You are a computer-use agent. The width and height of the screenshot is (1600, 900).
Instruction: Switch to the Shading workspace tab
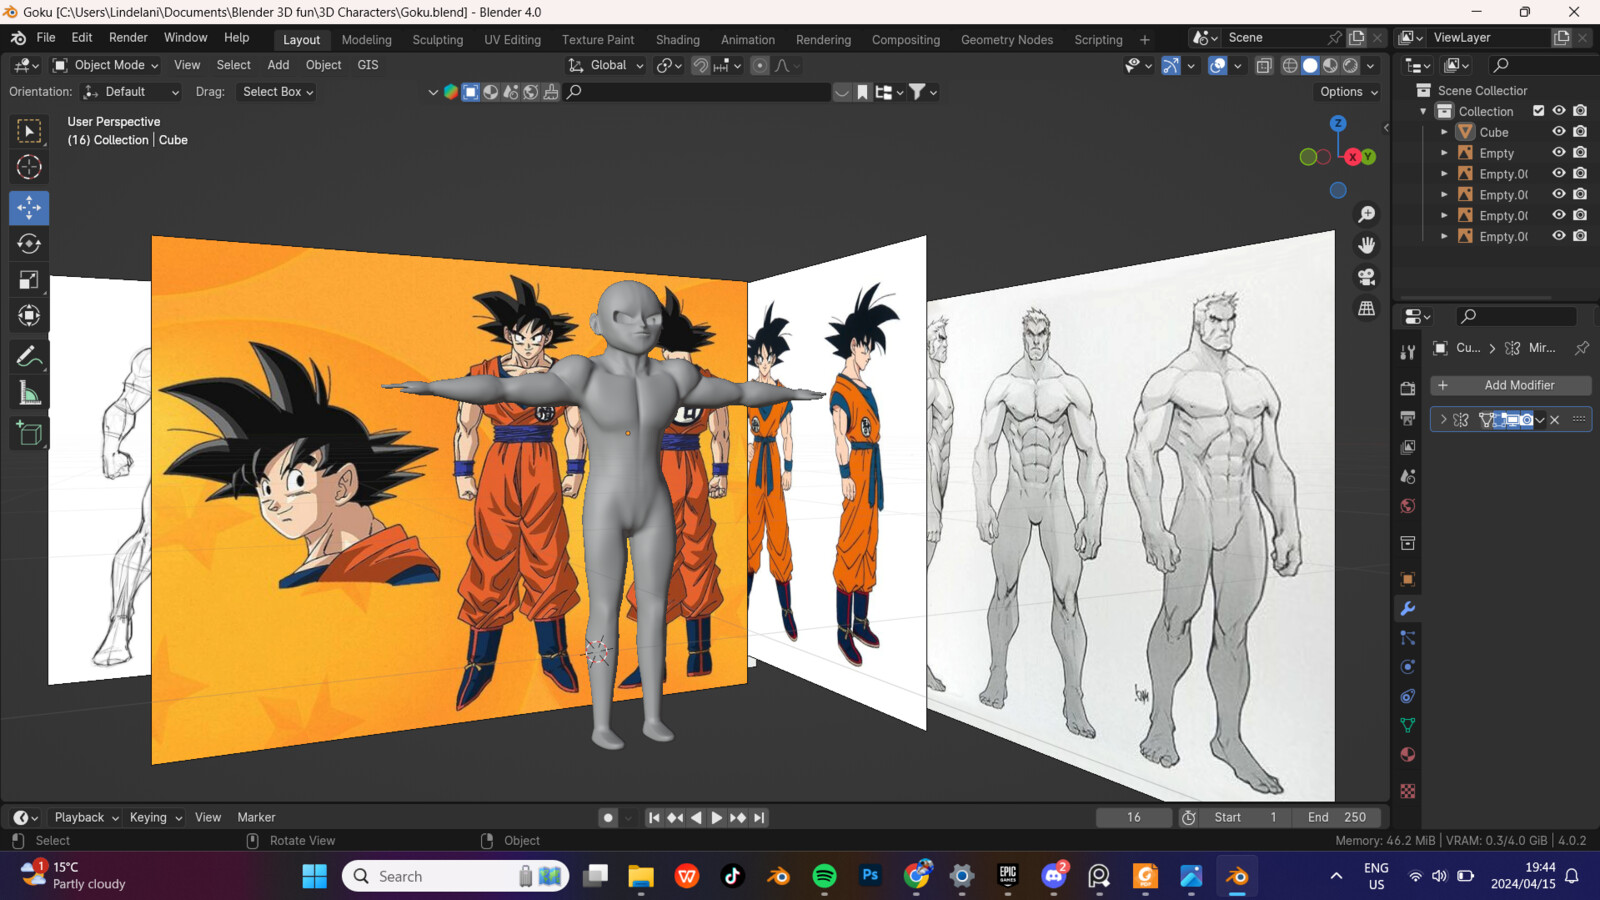[x=677, y=40]
